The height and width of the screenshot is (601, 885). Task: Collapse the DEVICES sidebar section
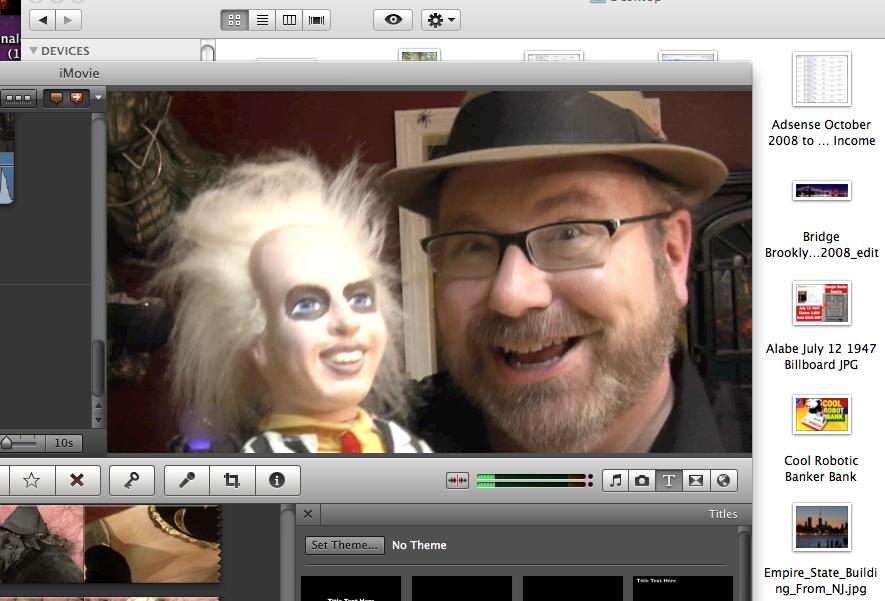(33, 51)
